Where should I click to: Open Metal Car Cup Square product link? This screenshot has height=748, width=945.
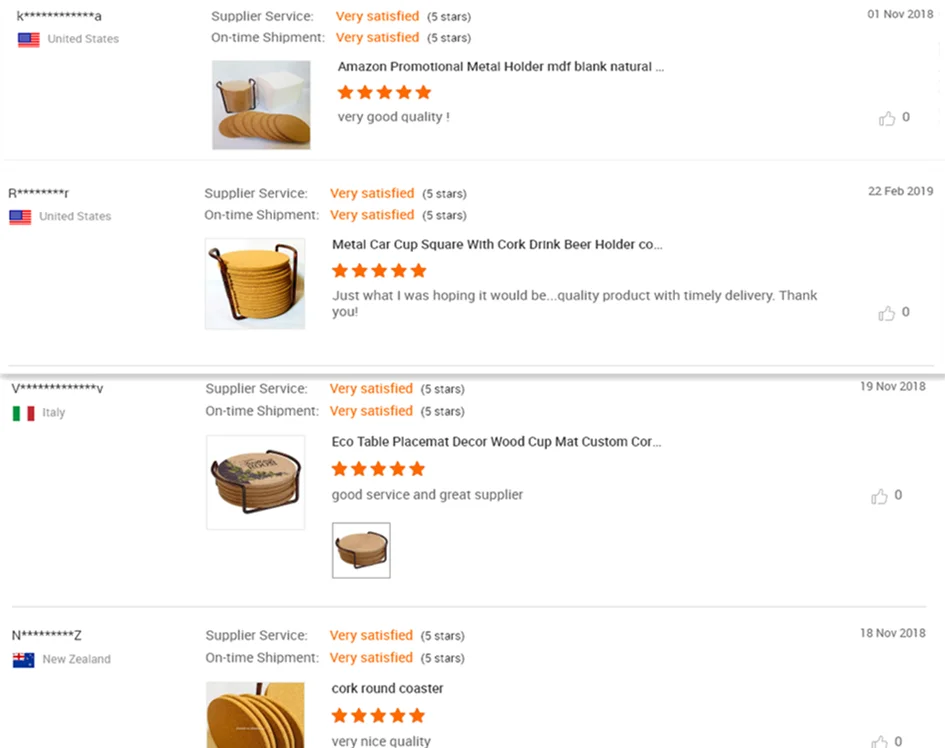[x=497, y=244]
